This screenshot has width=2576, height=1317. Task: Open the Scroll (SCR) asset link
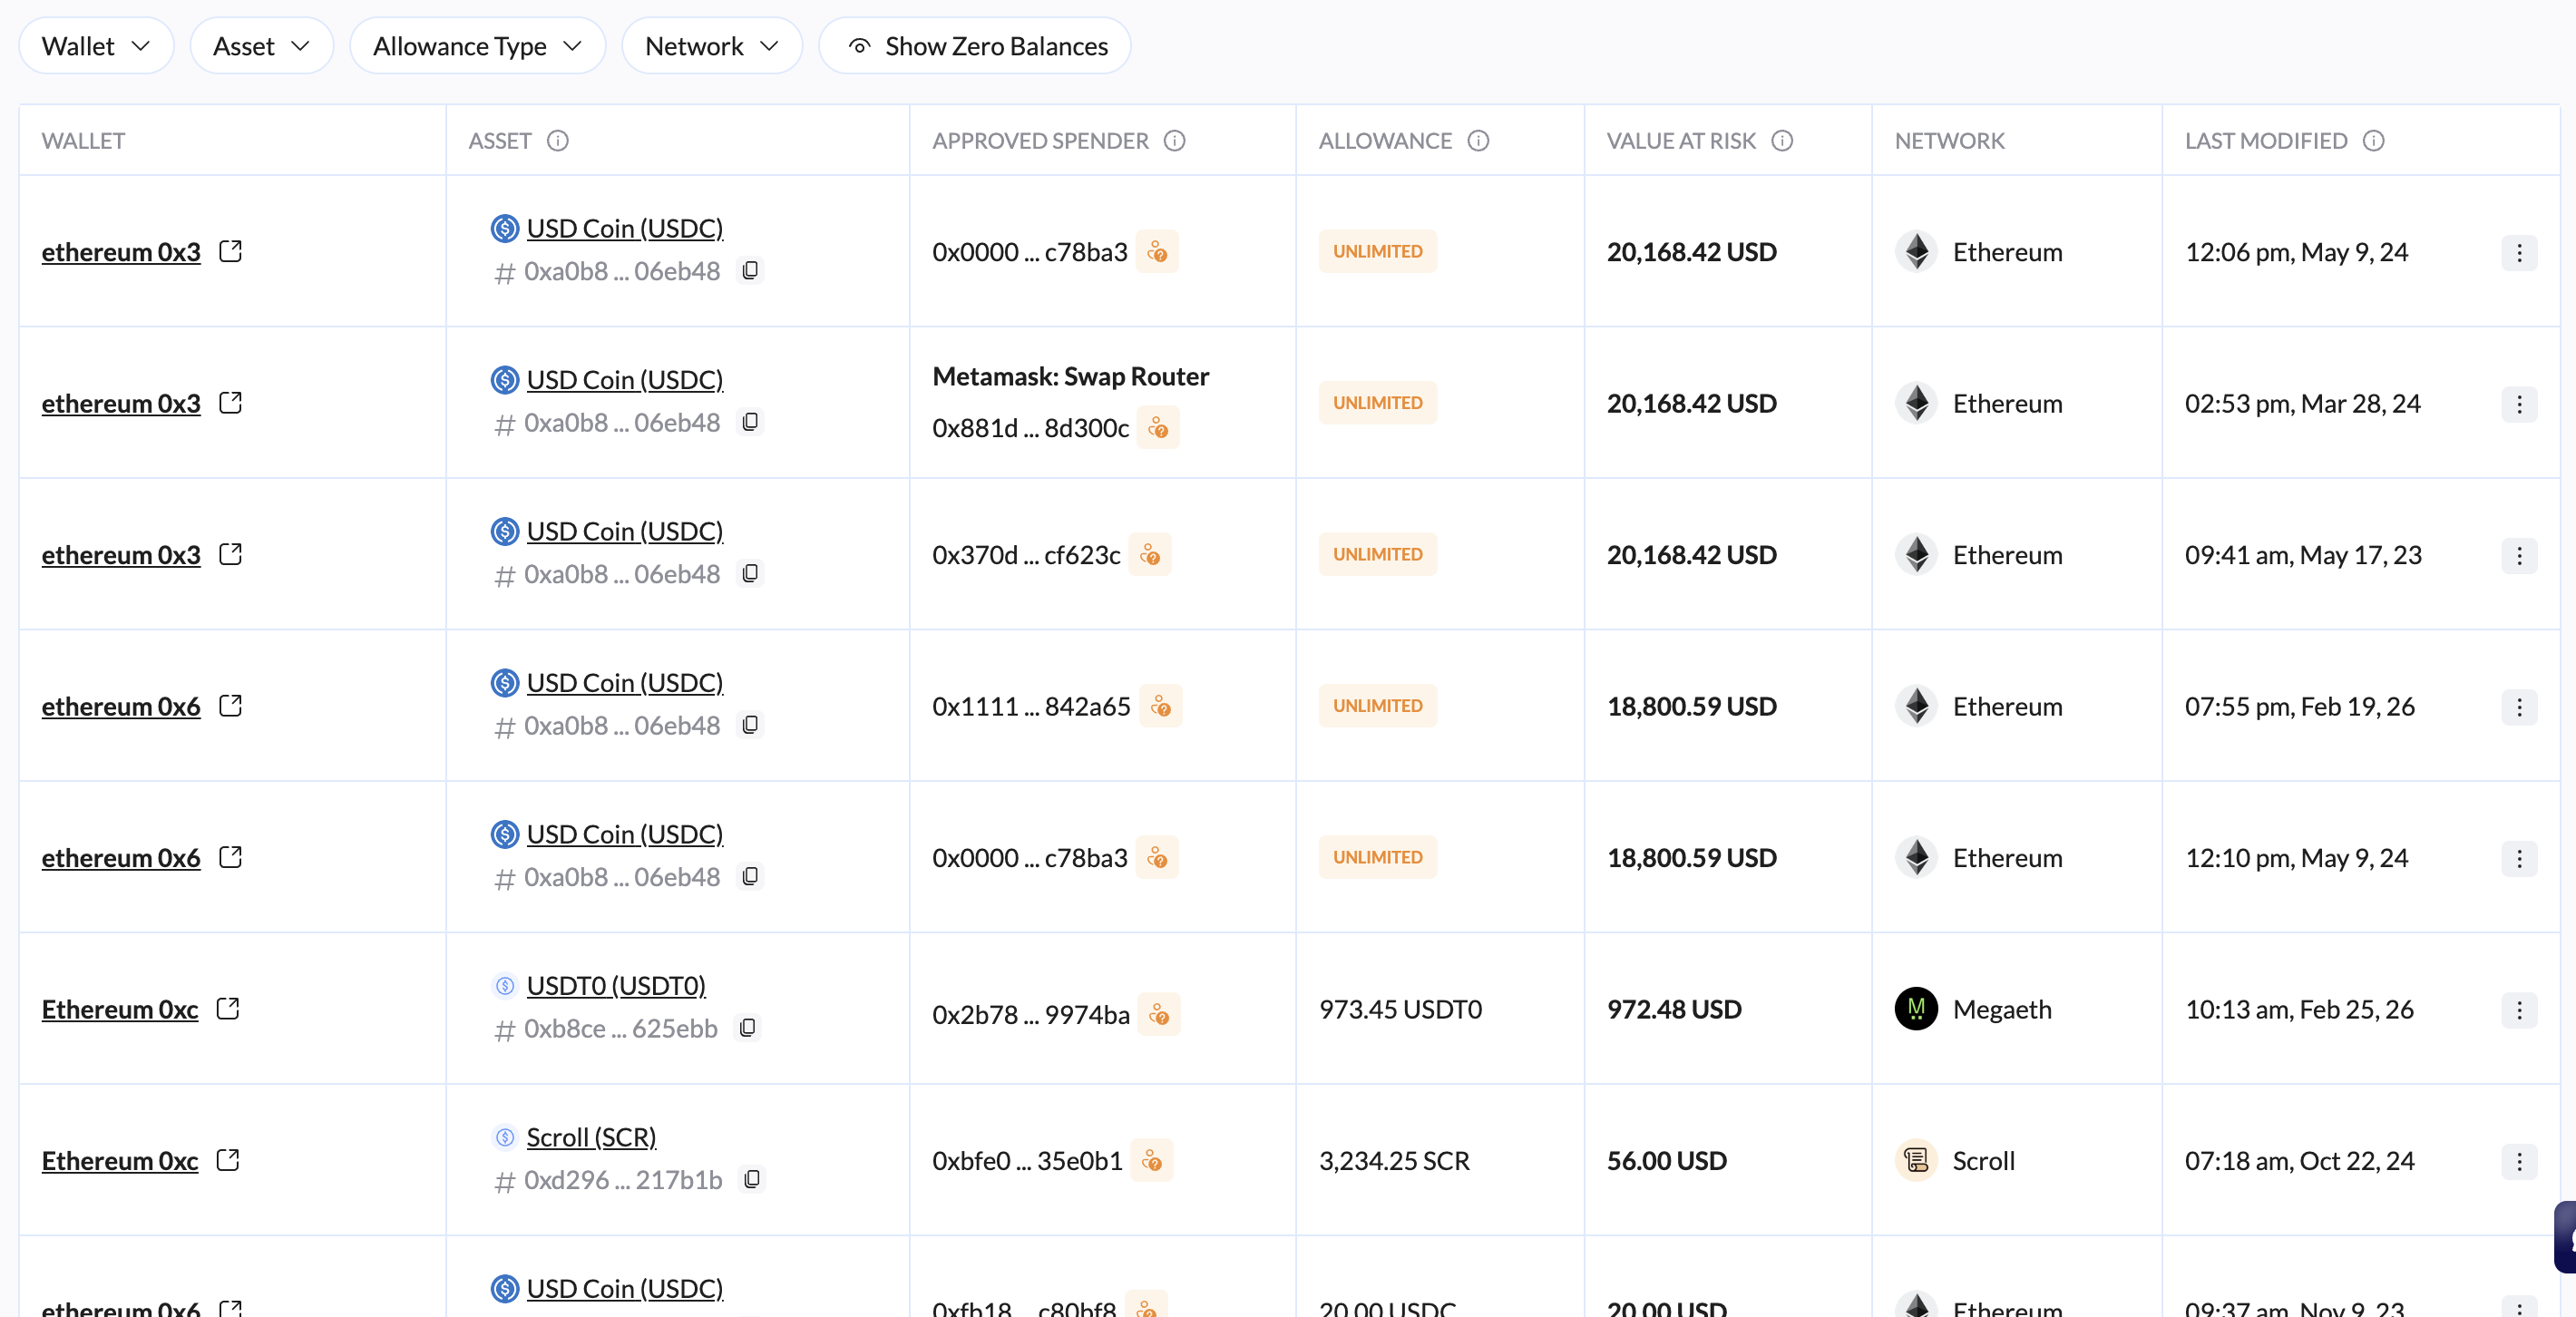pos(591,1137)
